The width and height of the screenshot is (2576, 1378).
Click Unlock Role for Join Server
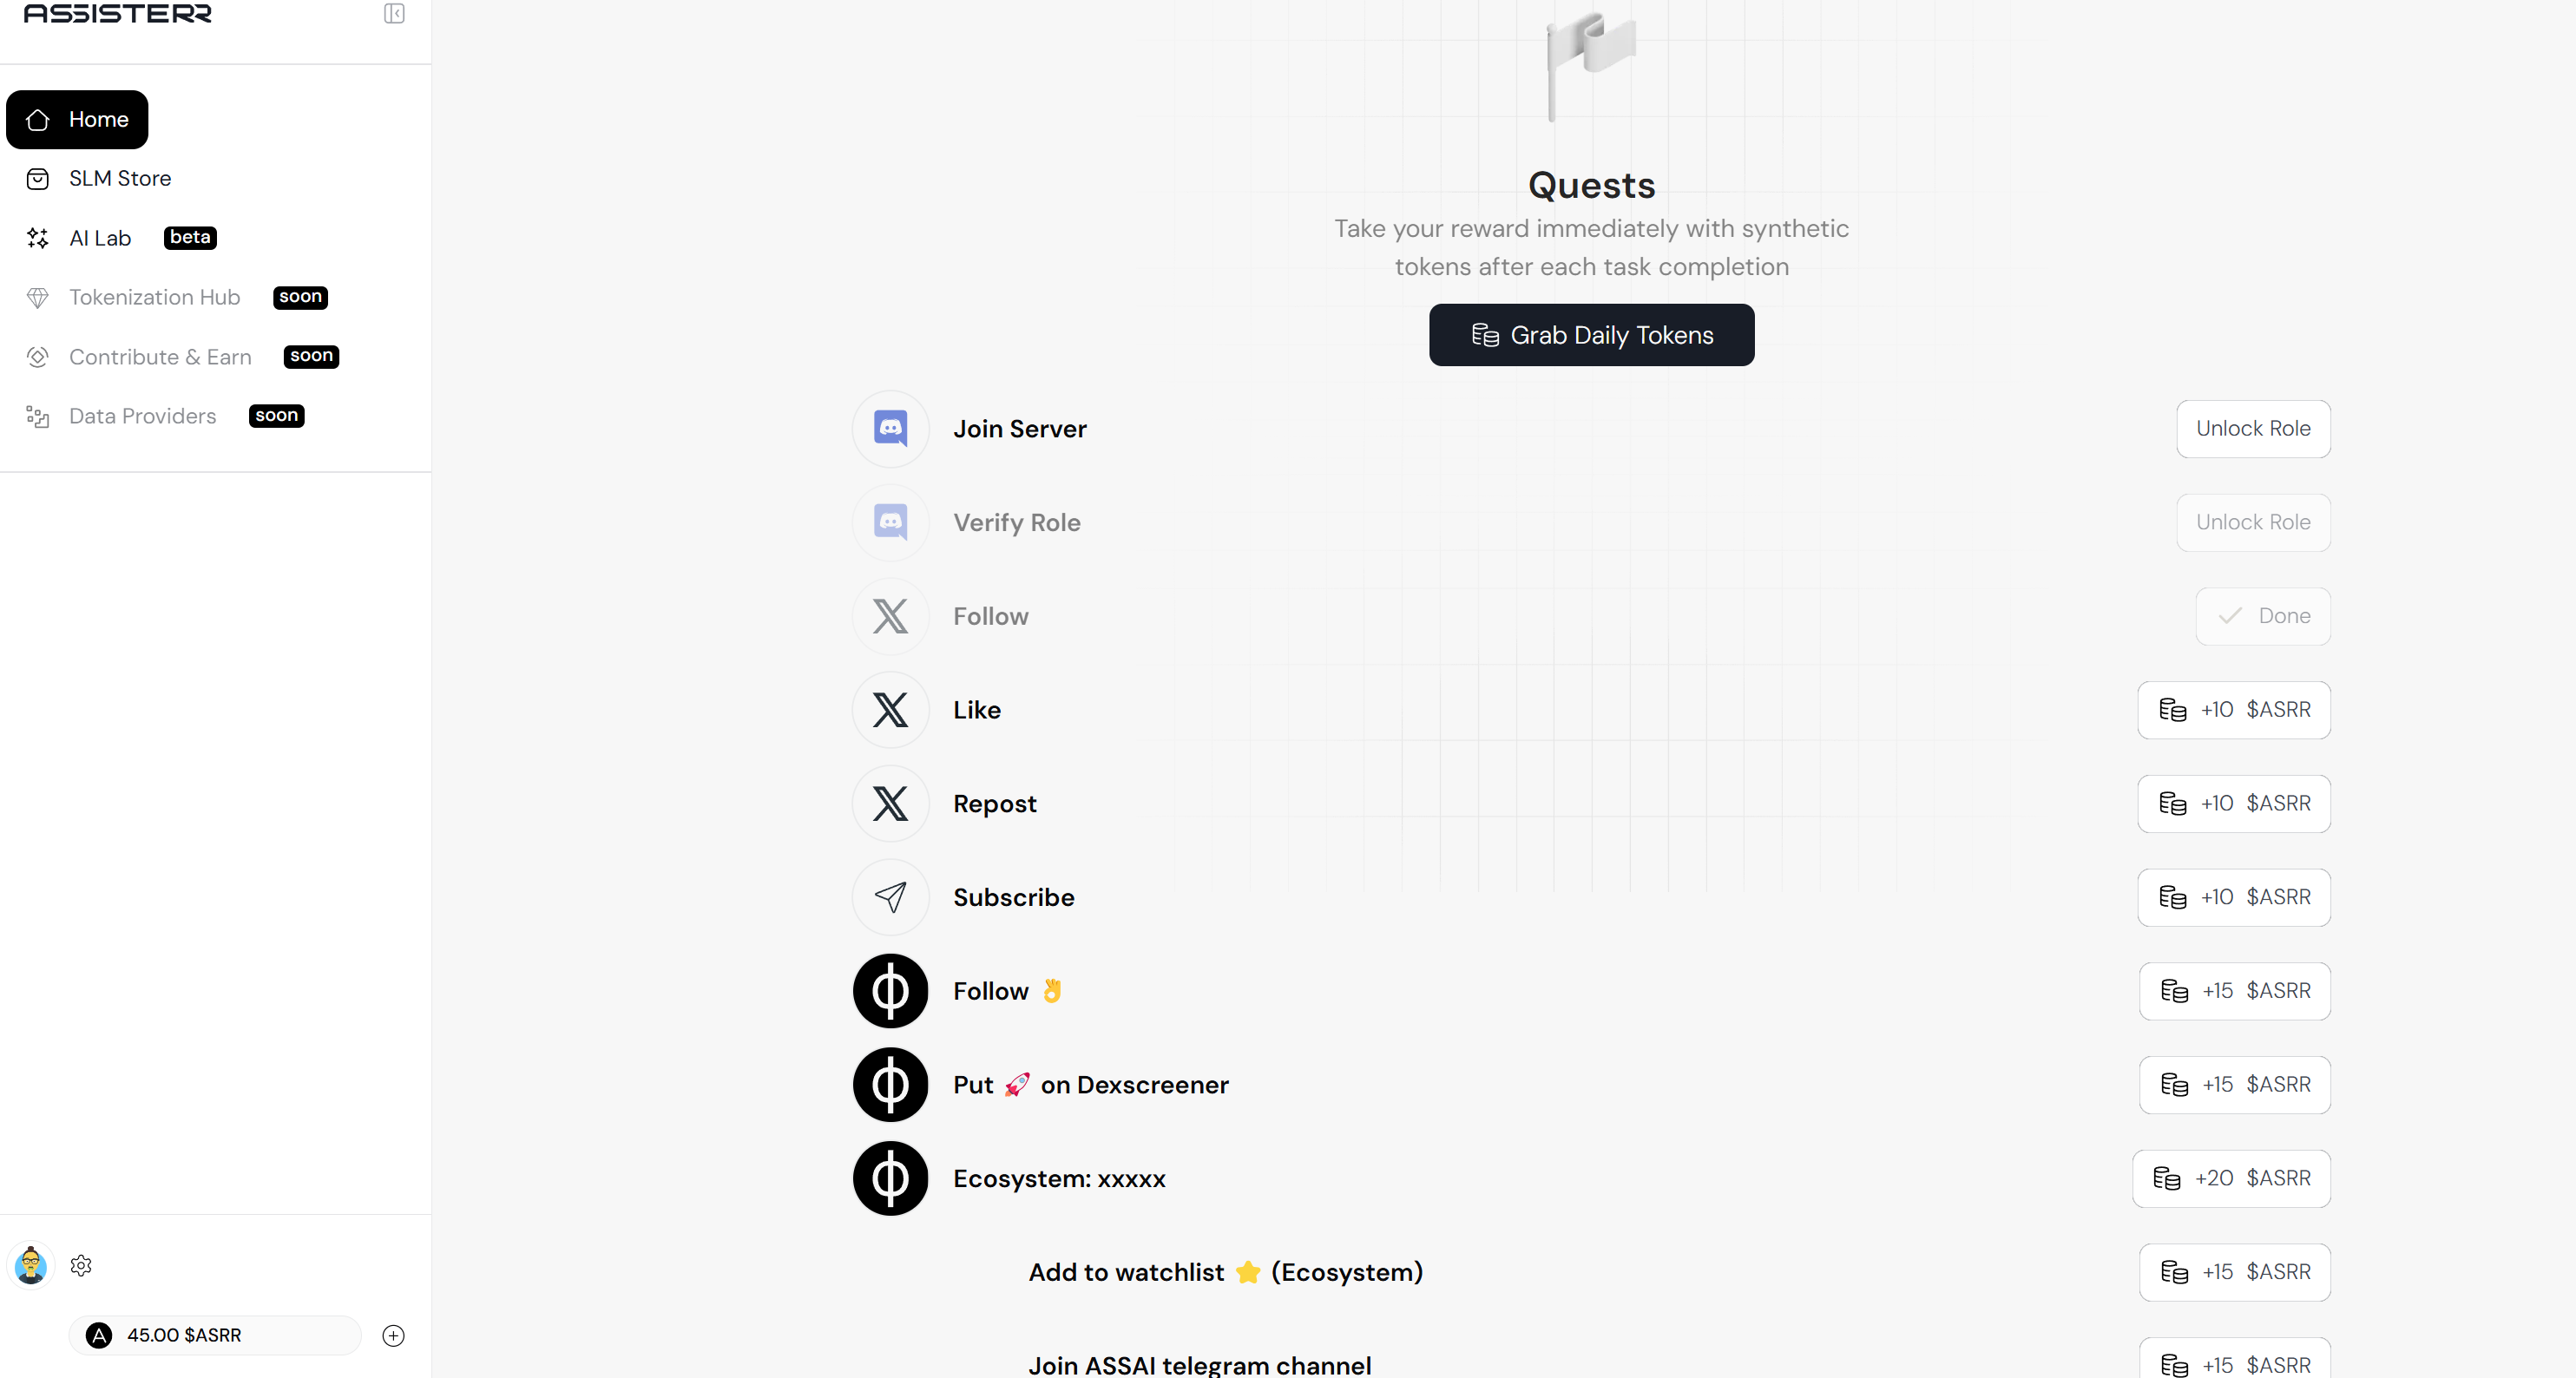(x=2252, y=428)
